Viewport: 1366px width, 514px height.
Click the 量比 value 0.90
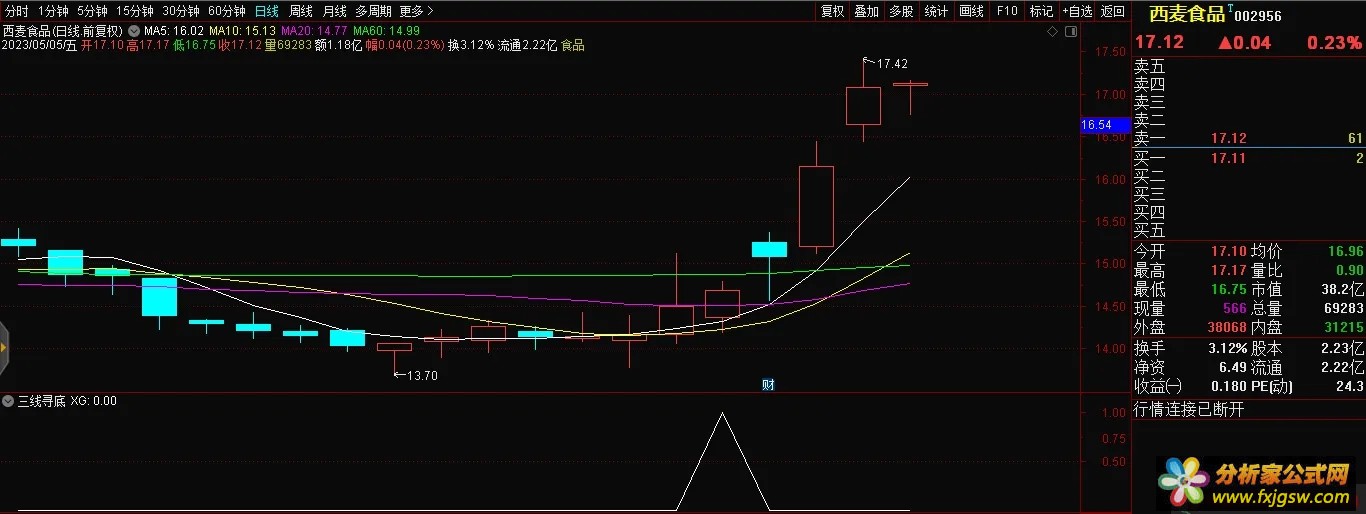pyautogui.click(x=1349, y=271)
